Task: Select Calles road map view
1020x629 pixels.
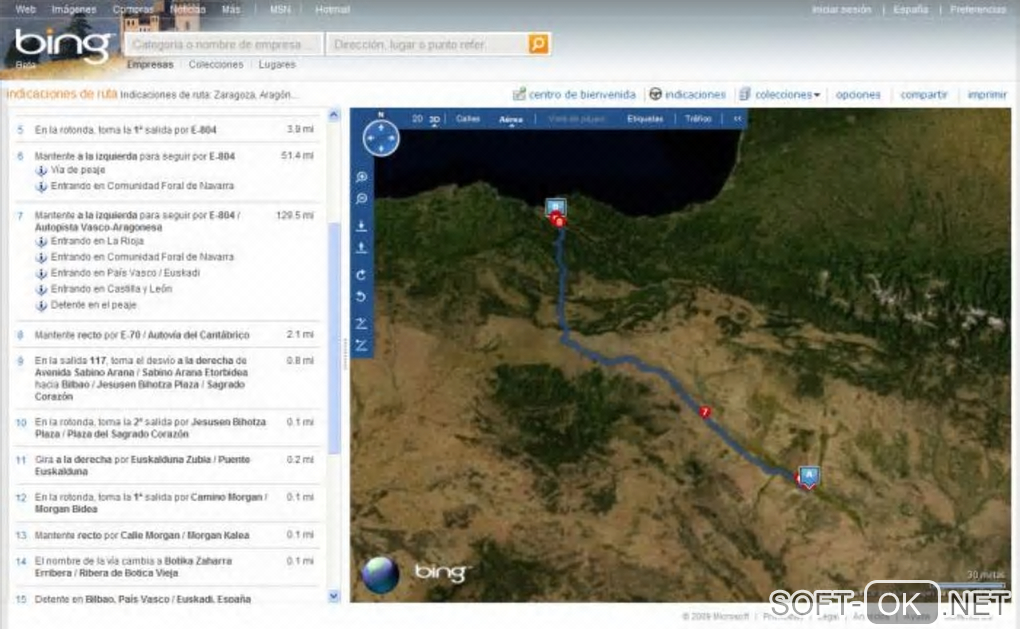Action: 468,119
